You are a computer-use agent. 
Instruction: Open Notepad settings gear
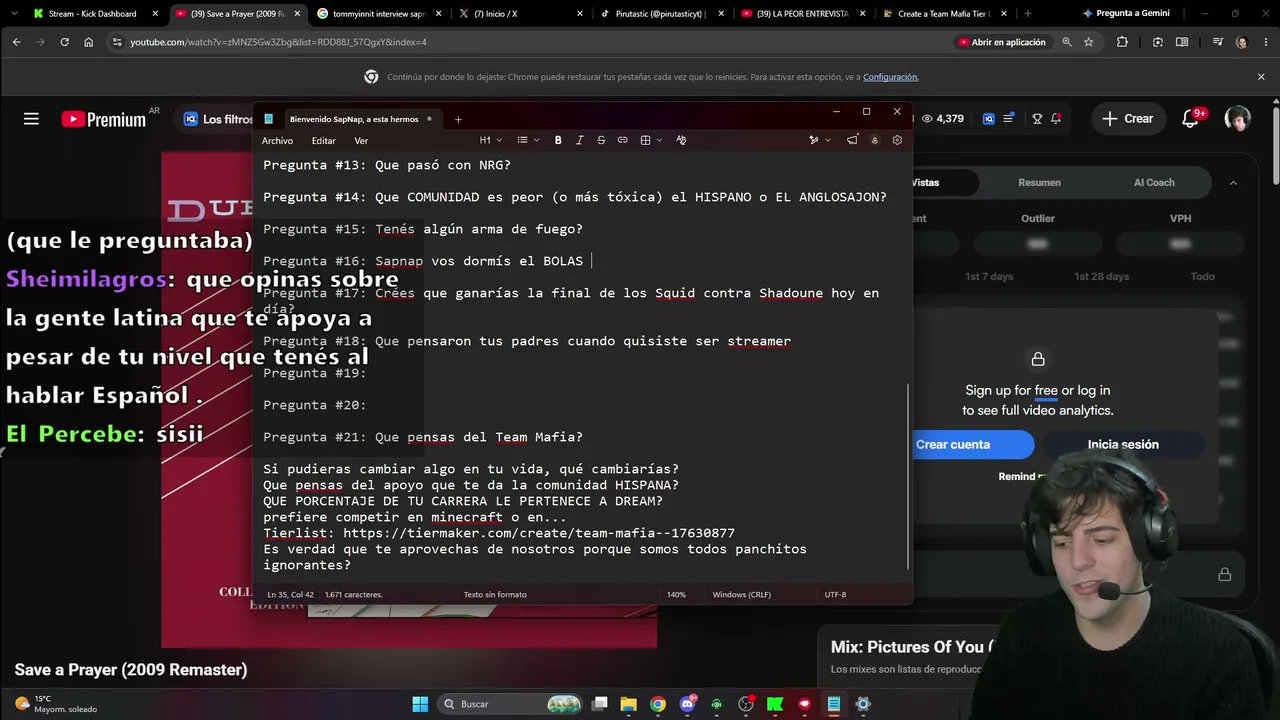pyautogui.click(x=897, y=140)
